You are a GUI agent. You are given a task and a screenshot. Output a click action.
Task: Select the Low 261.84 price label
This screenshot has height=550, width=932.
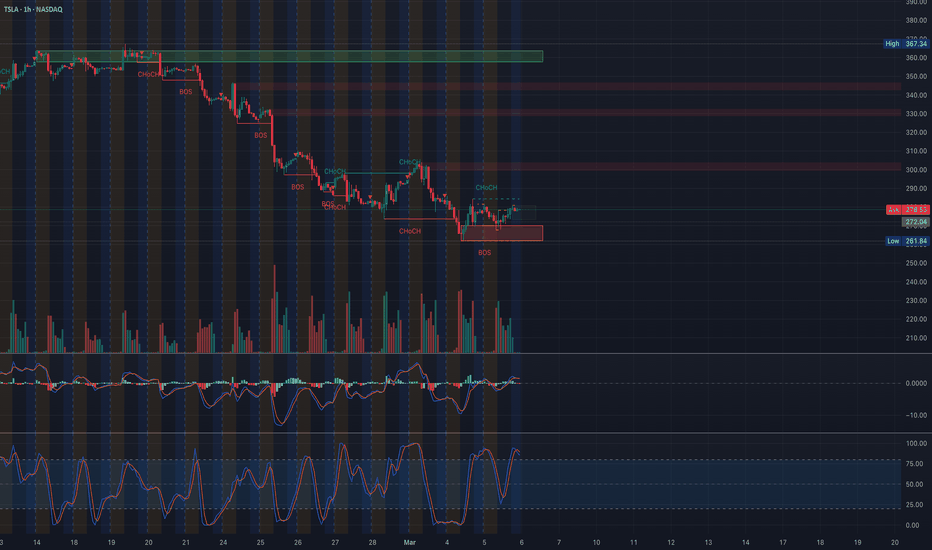tap(906, 241)
